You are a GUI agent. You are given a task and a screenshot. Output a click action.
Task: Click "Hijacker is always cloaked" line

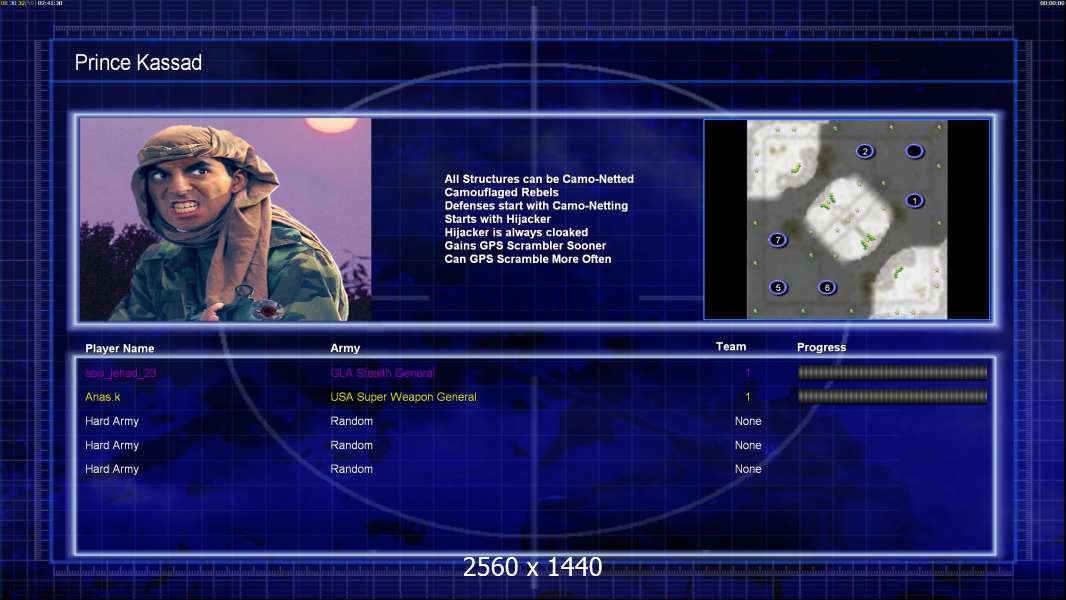tap(517, 232)
